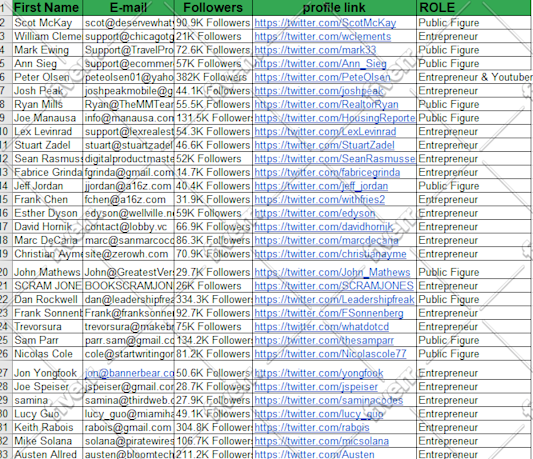Open the davidhornik twitter profile link

tap(324, 227)
